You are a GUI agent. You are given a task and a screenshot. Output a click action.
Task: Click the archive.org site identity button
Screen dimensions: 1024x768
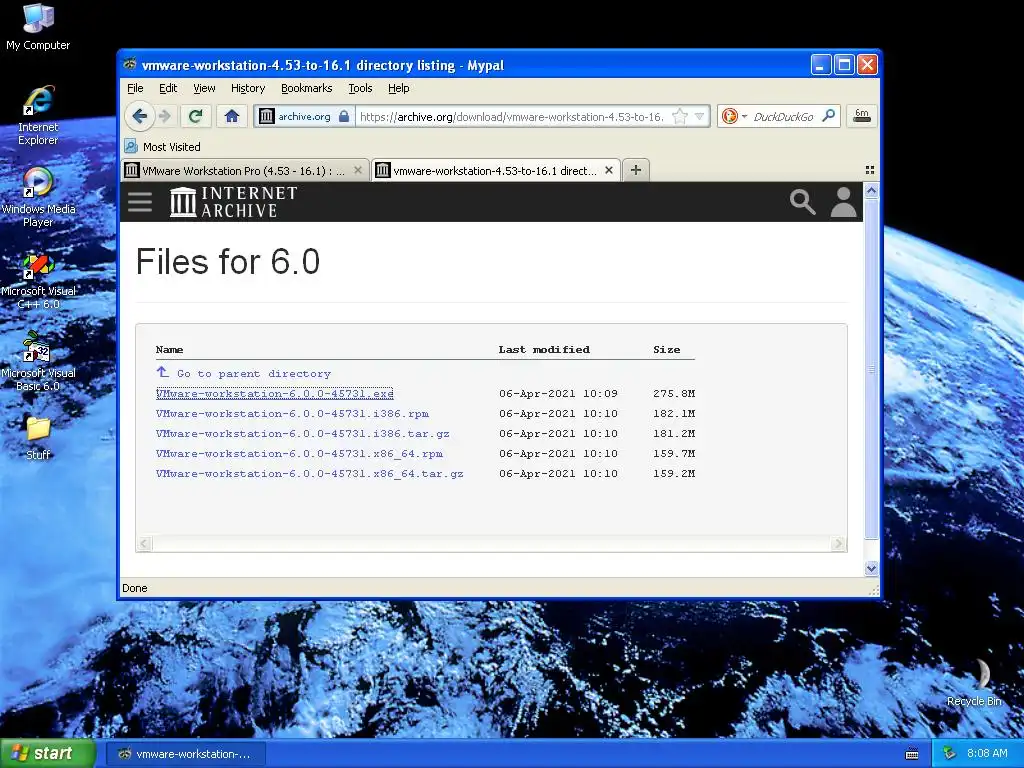[304, 116]
